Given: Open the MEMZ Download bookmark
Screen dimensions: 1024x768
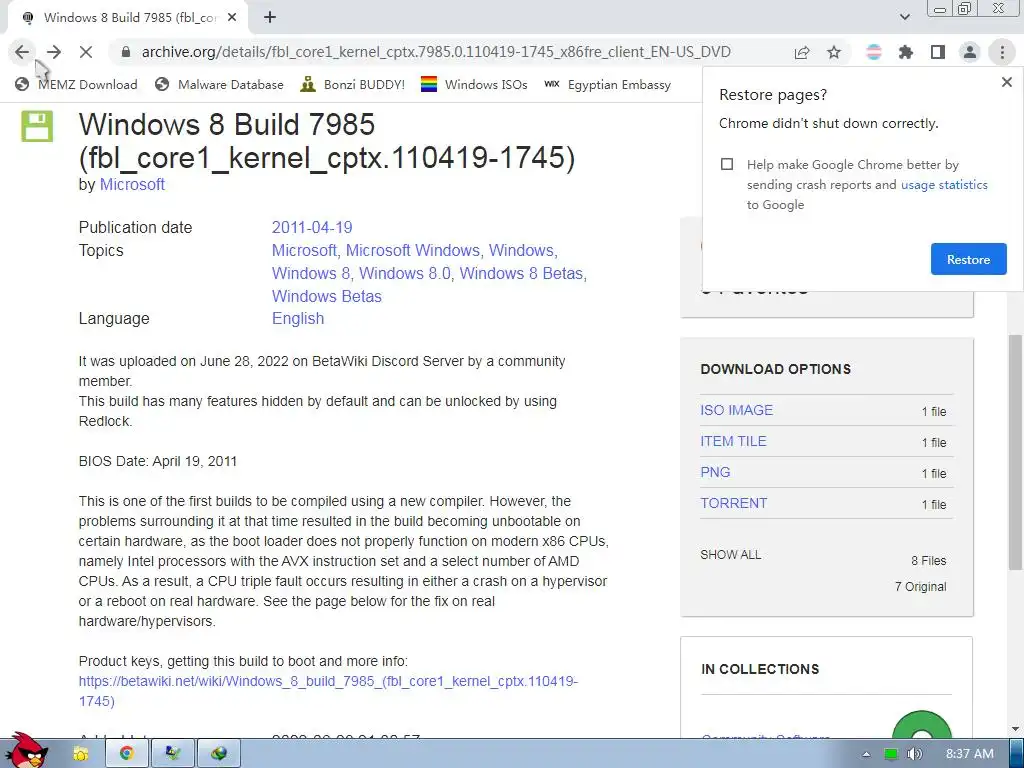Looking at the screenshot, I should (76, 84).
